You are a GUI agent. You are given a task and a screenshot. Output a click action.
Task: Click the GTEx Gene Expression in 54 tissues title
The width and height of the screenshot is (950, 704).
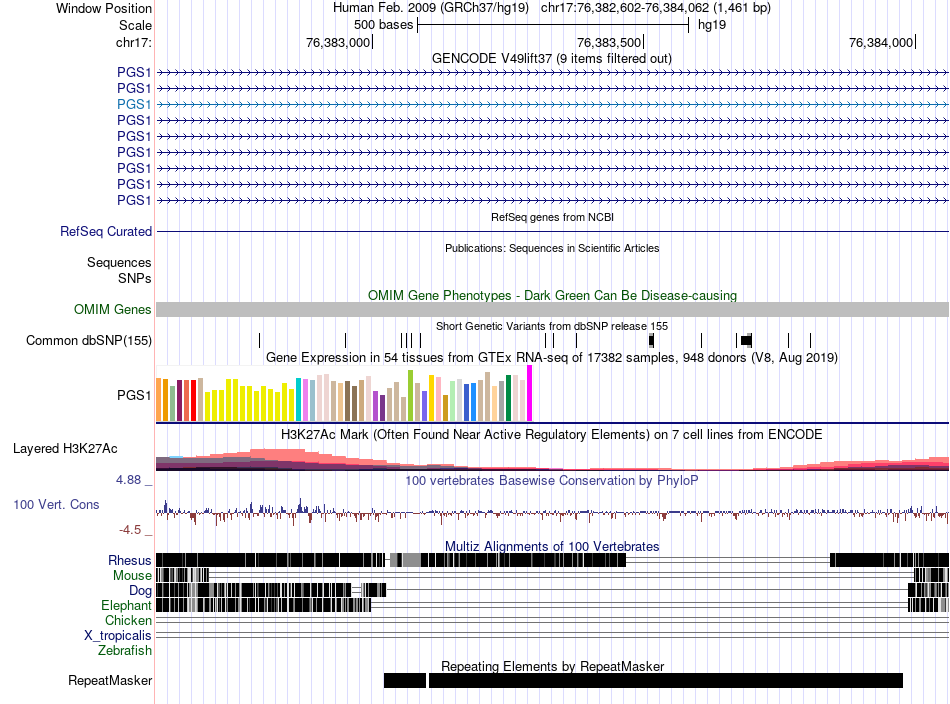tap(552, 357)
